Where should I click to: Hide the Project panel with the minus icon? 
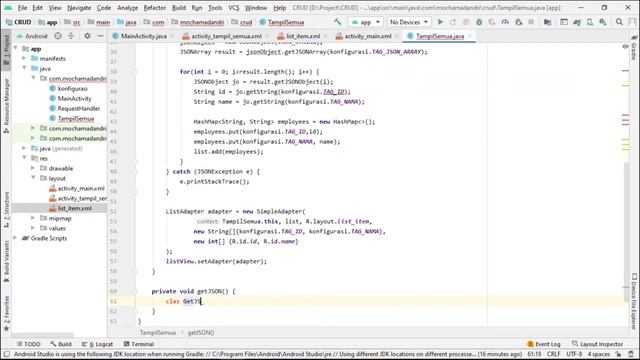pos(100,36)
